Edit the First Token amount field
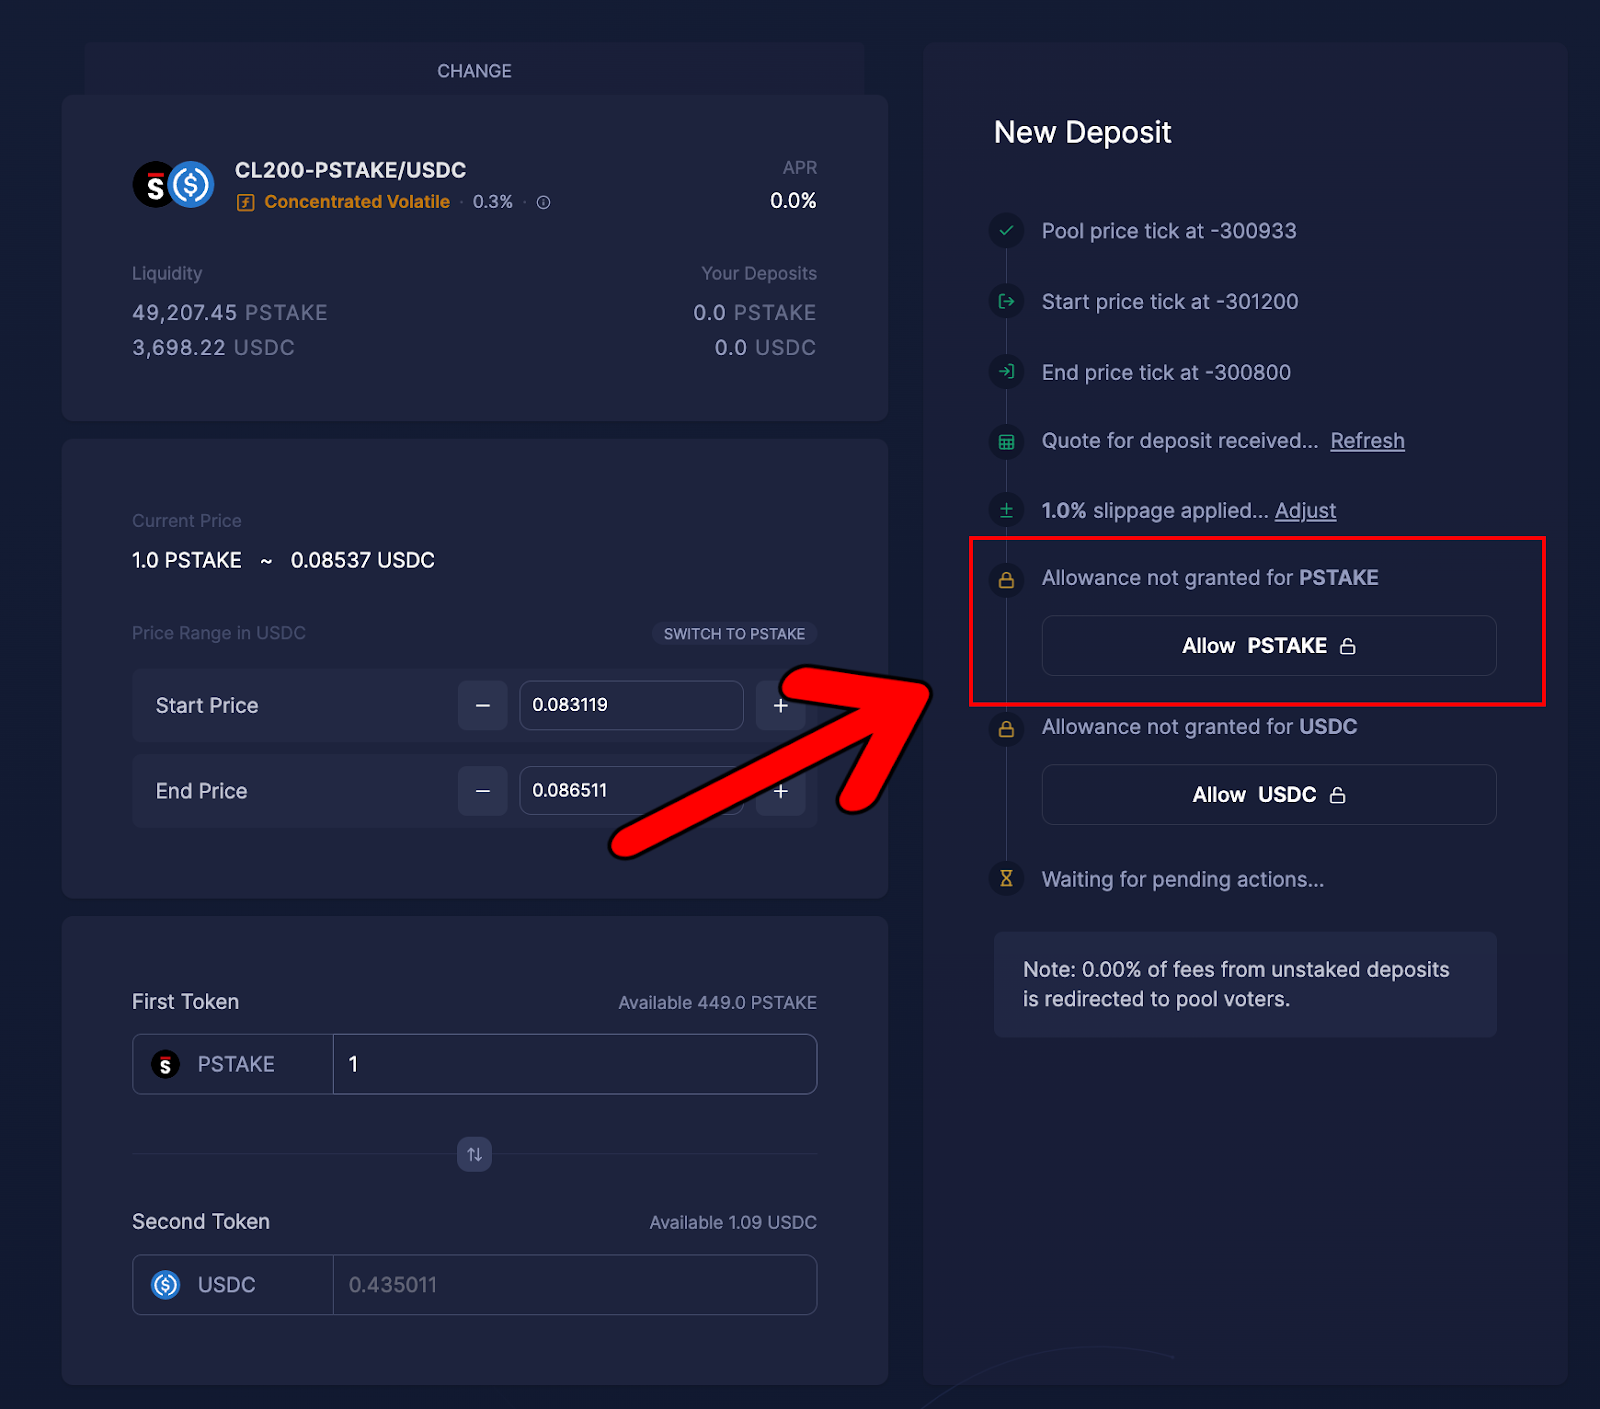The image size is (1600, 1409). [575, 1064]
